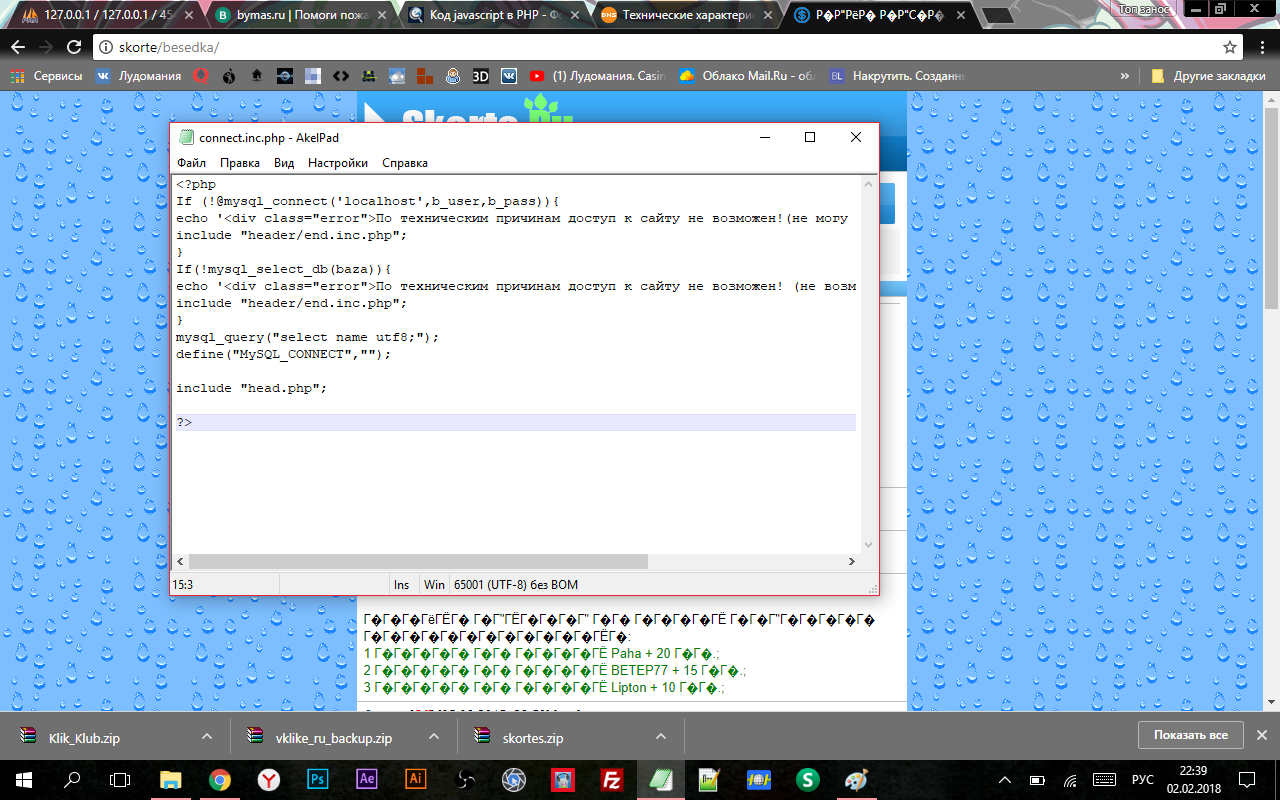Expand options for Klik_Klub.zip download

tap(207, 736)
